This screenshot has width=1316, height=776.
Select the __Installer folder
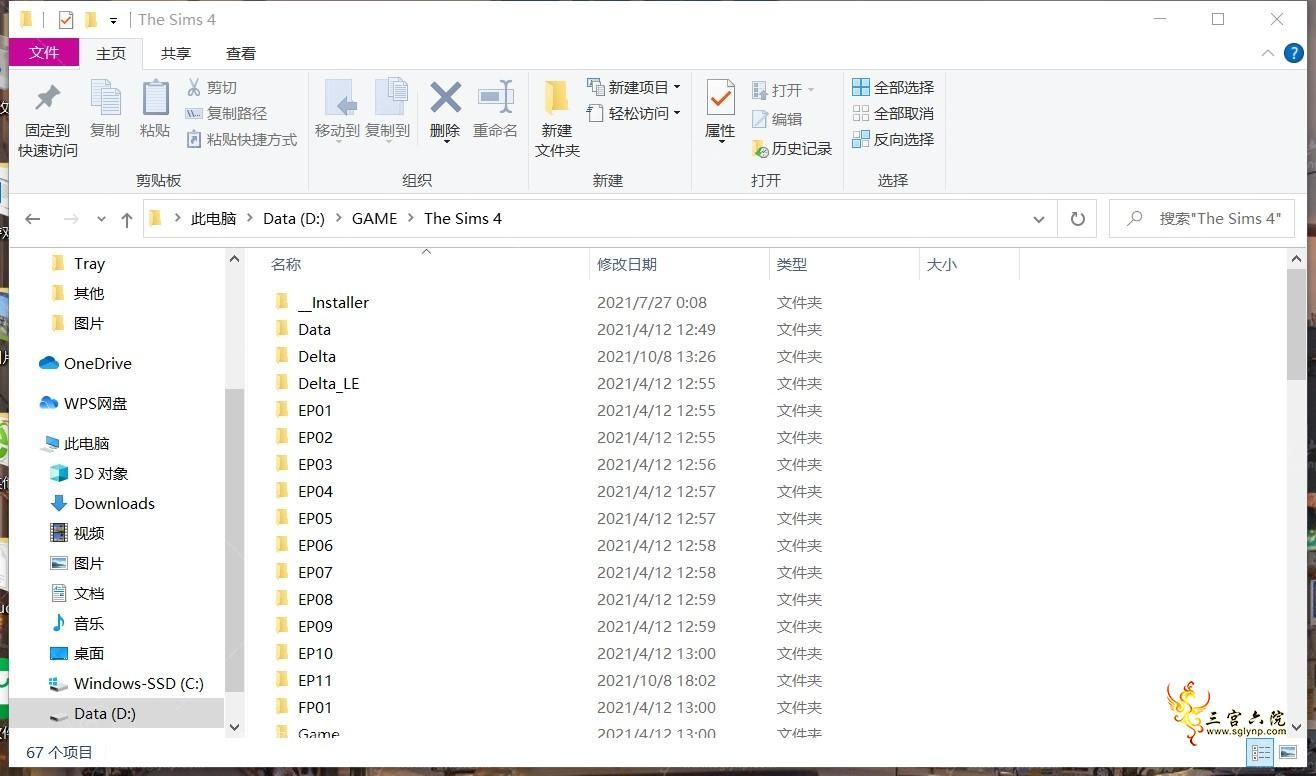[333, 302]
